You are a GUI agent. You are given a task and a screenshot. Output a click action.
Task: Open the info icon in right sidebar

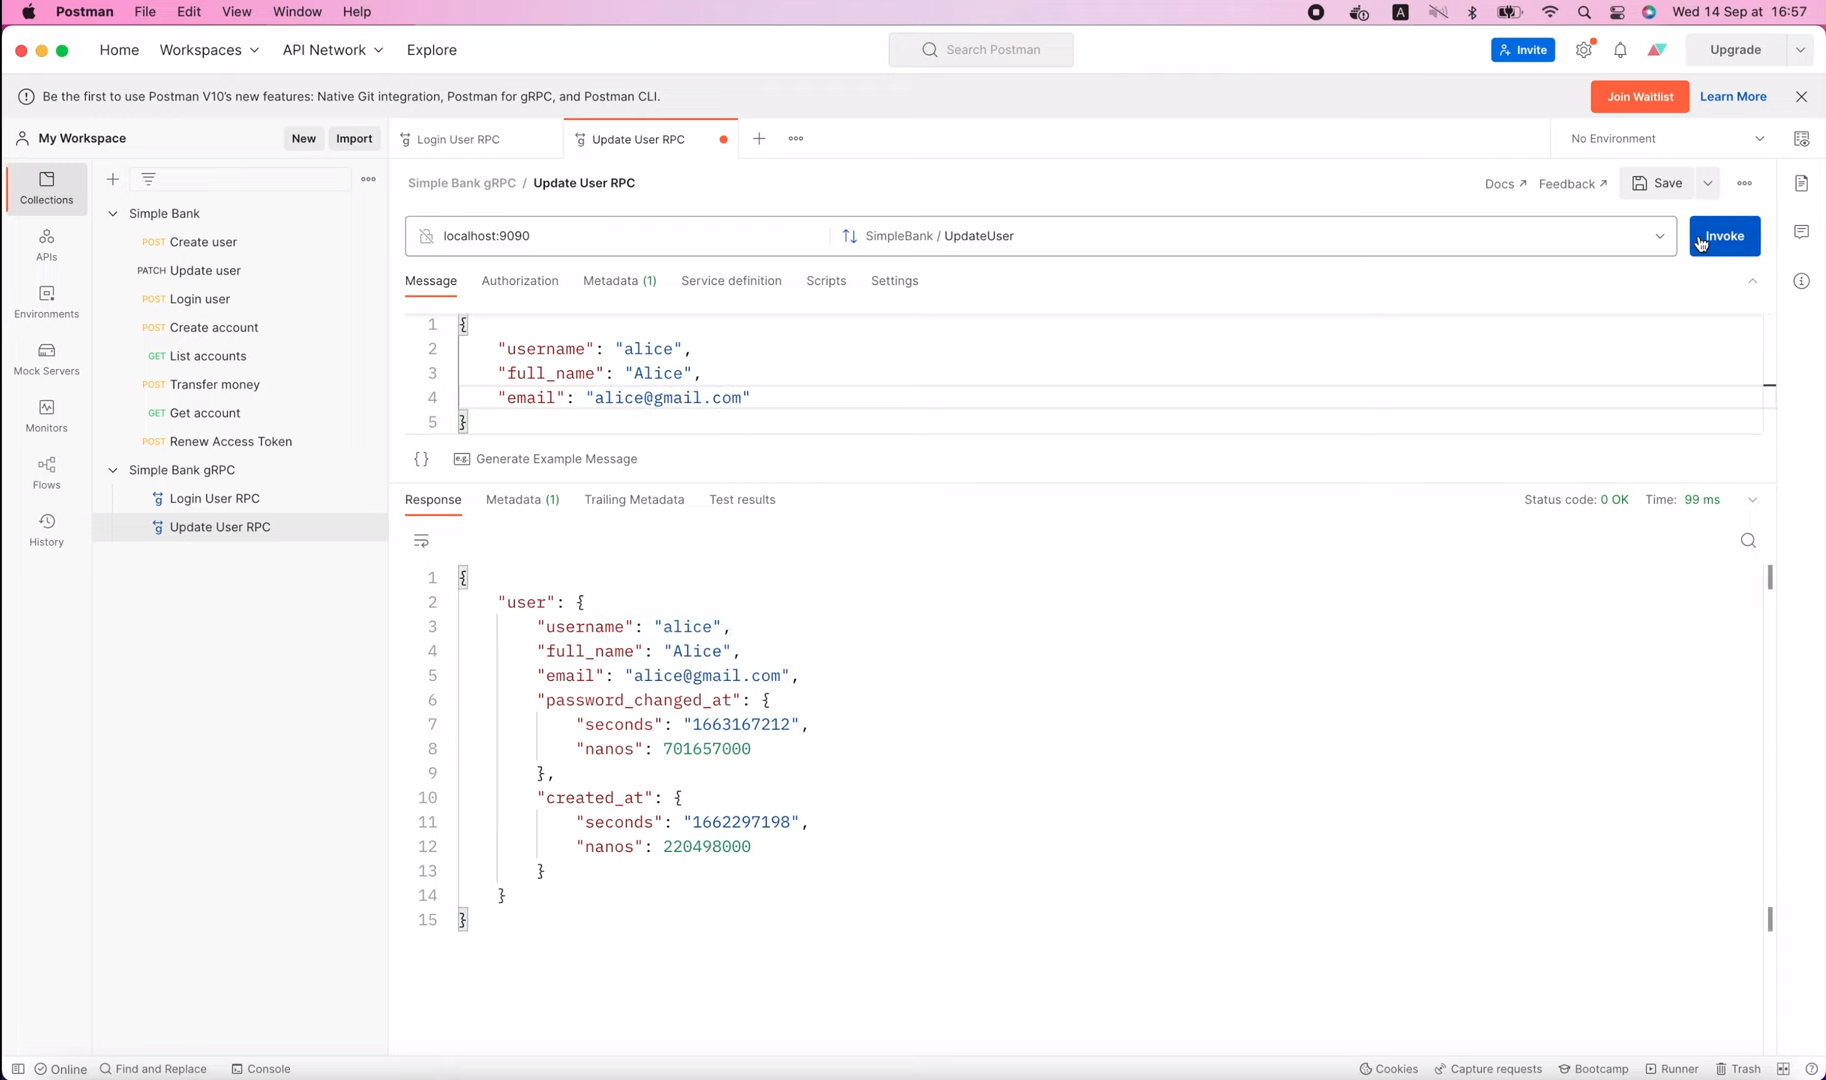click(x=1801, y=281)
